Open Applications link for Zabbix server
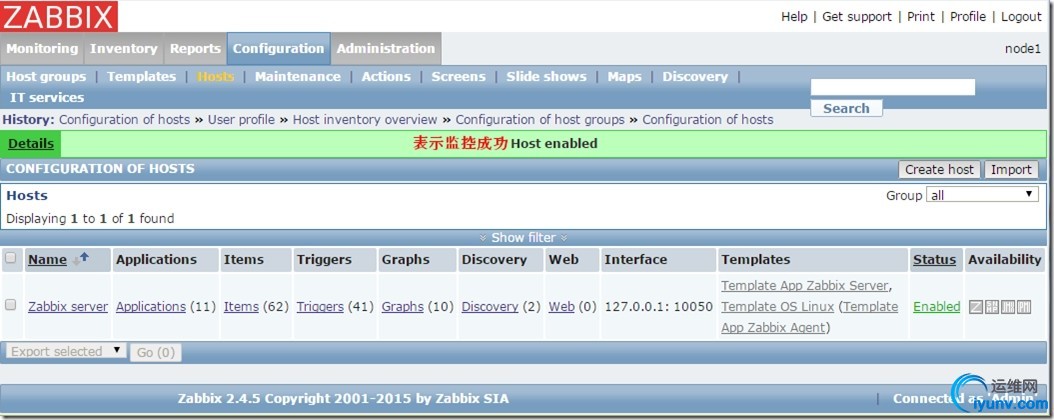 (151, 306)
